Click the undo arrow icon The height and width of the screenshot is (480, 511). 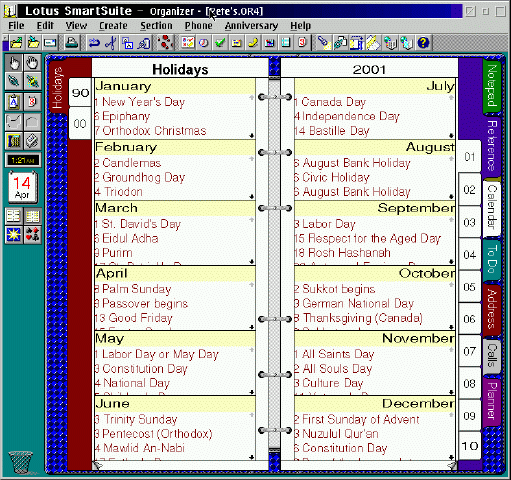pos(94,43)
